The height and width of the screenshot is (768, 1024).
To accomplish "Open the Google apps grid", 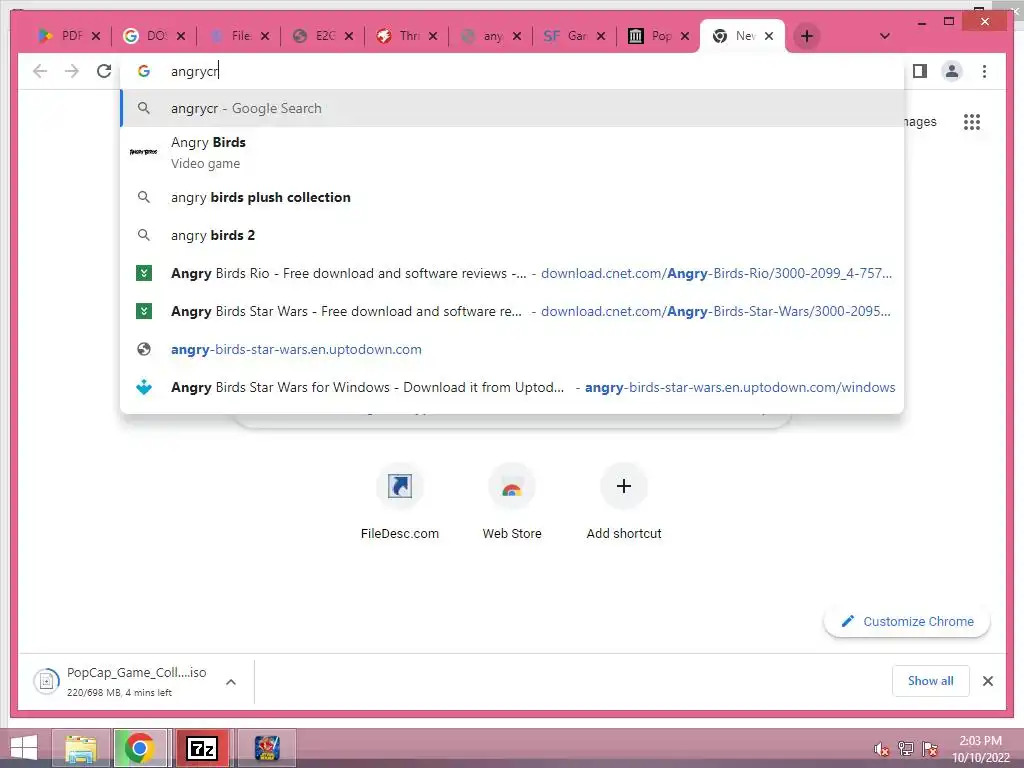I will coord(972,121).
